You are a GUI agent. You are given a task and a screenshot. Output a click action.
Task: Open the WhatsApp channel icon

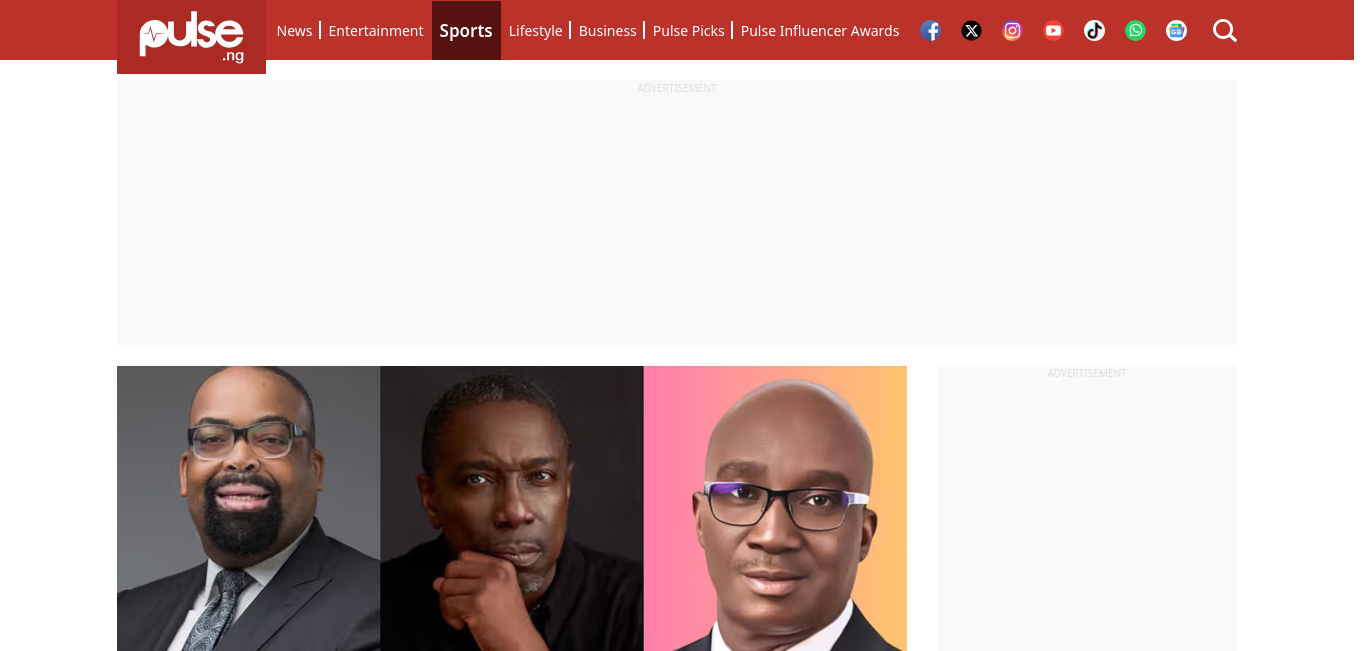click(x=1135, y=31)
